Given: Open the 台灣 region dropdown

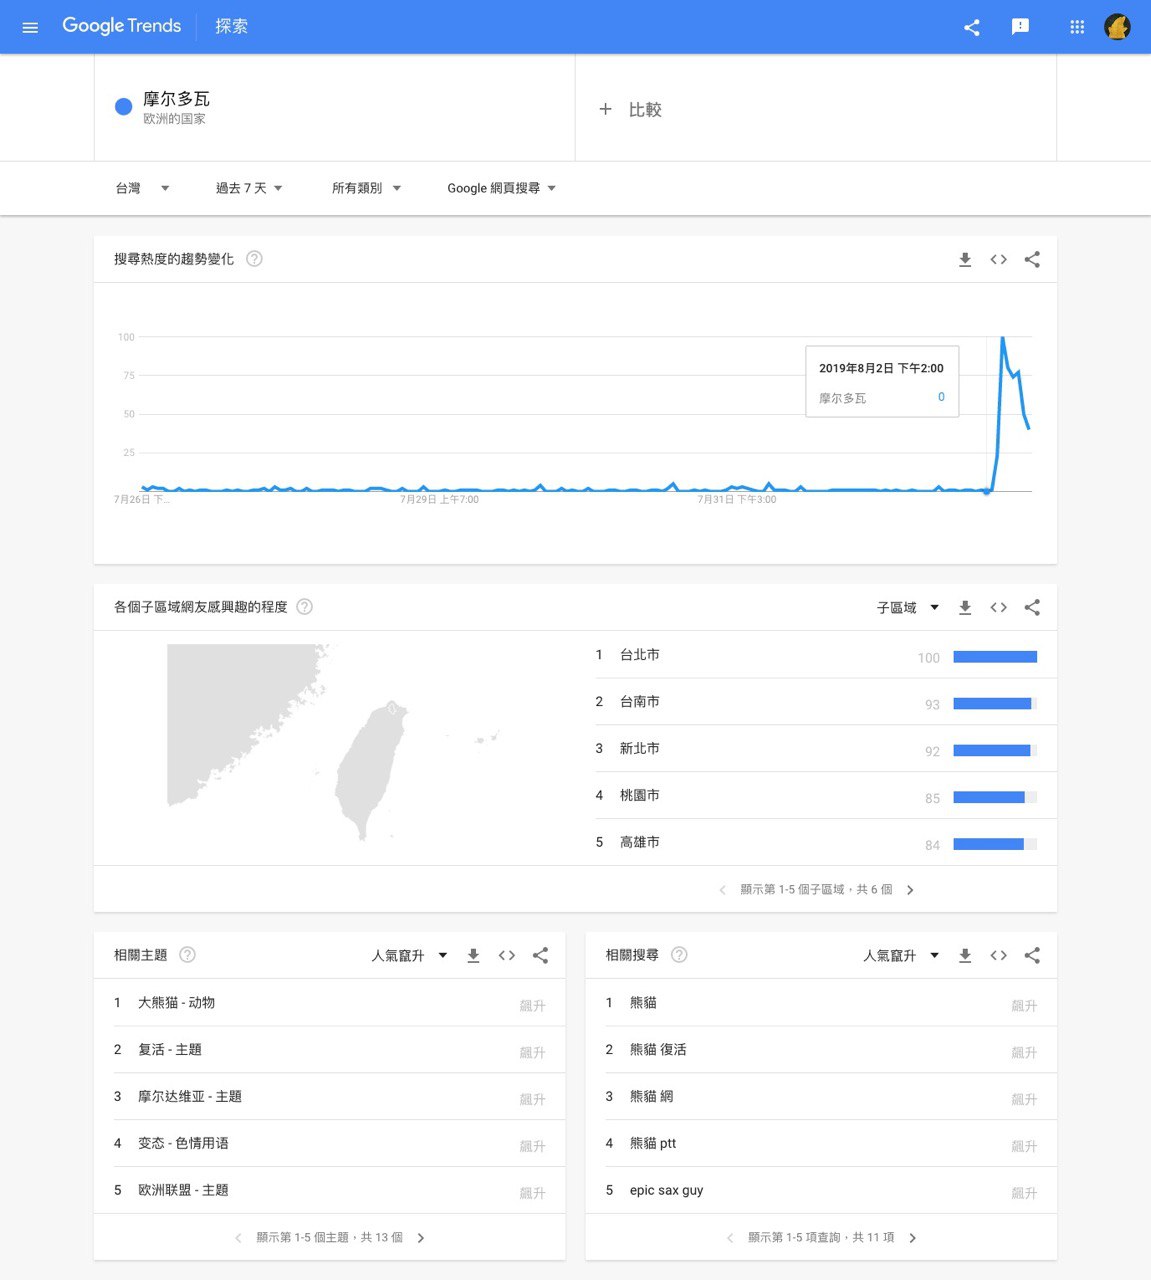Looking at the screenshot, I should click(x=142, y=188).
